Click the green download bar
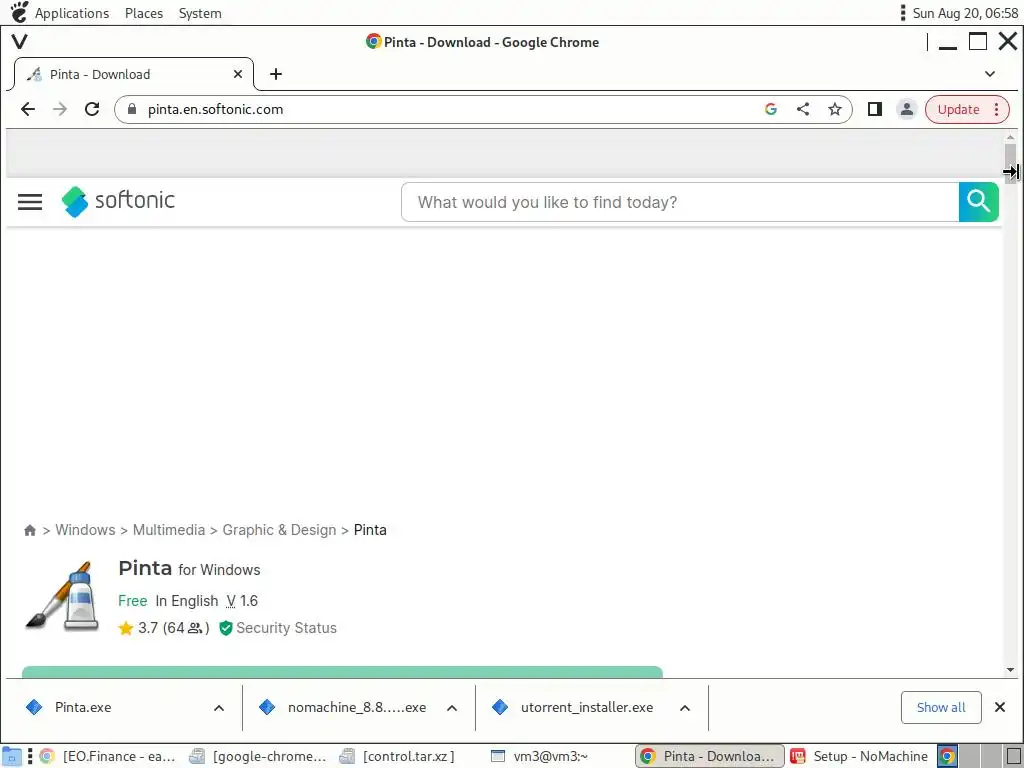 pyautogui.click(x=342, y=672)
